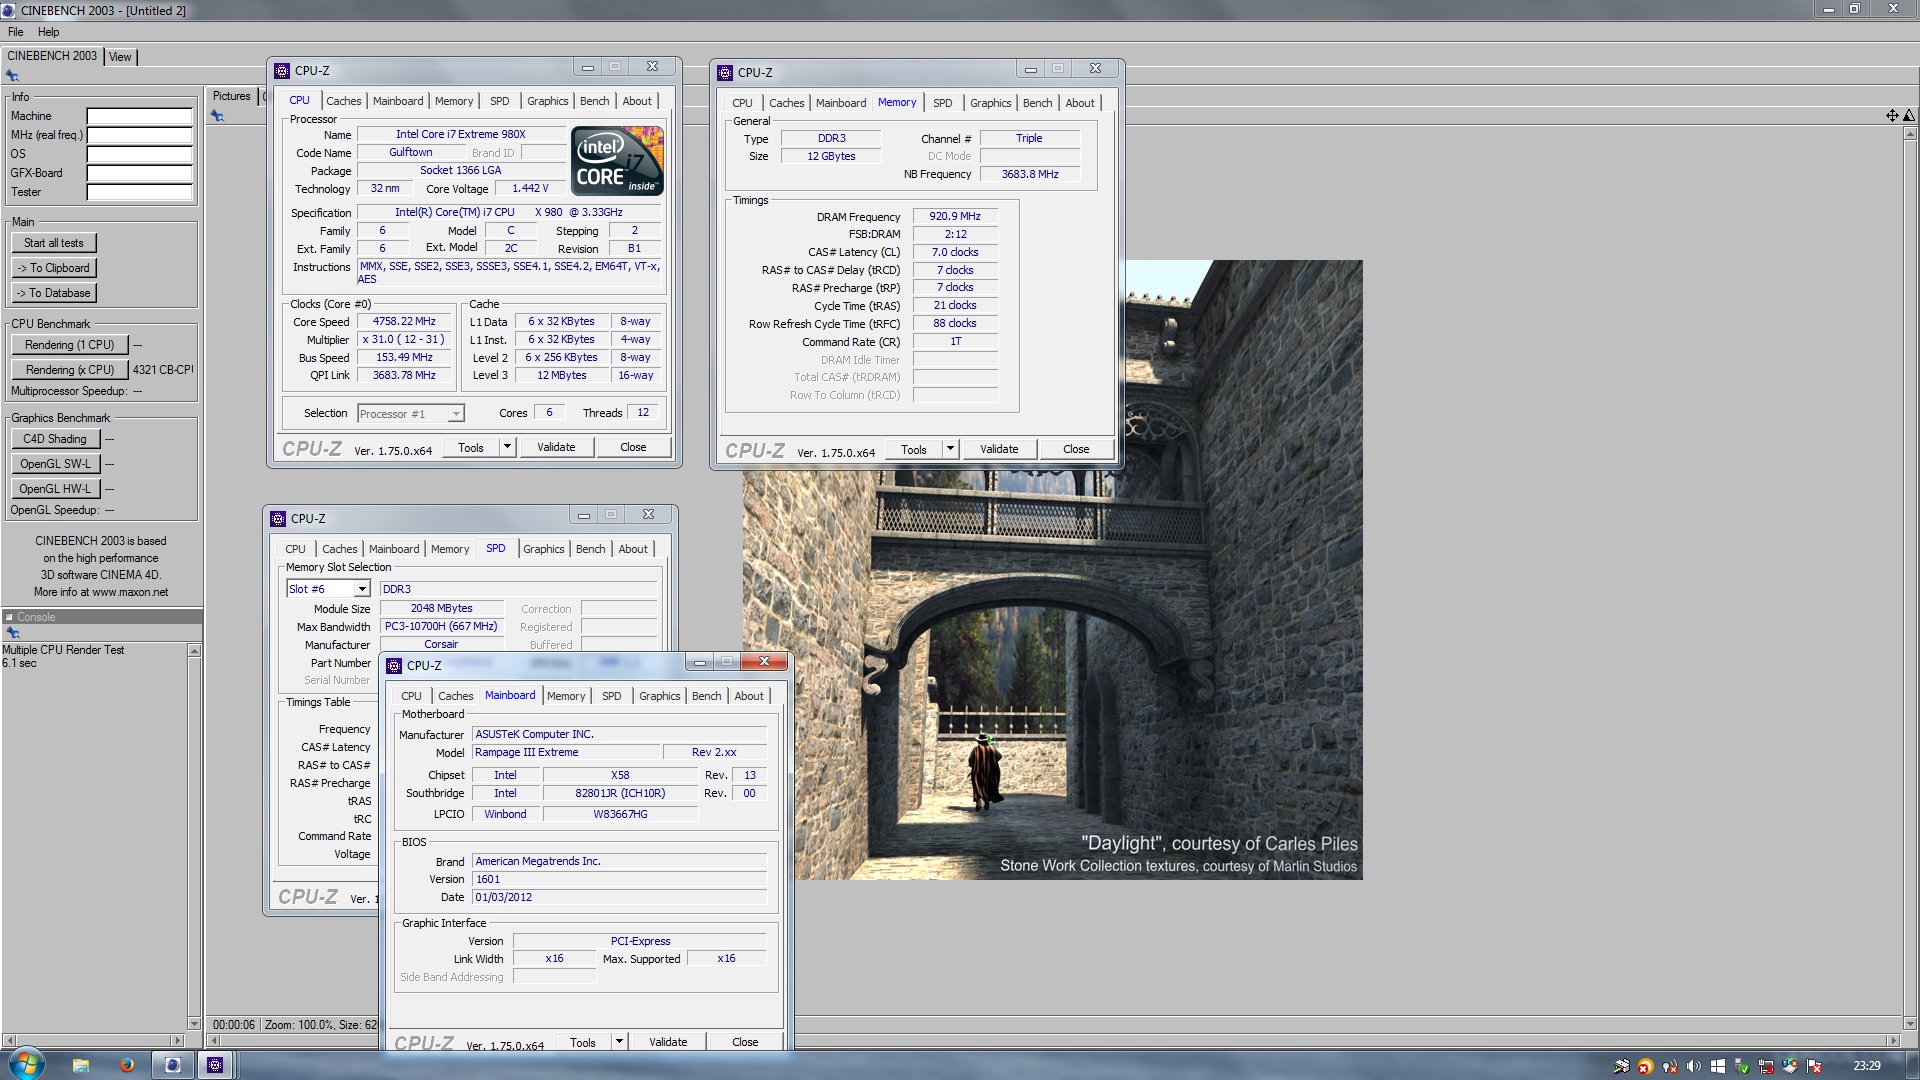Click the rendered Daylight image
The width and height of the screenshot is (1920, 1080).
point(1052,570)
